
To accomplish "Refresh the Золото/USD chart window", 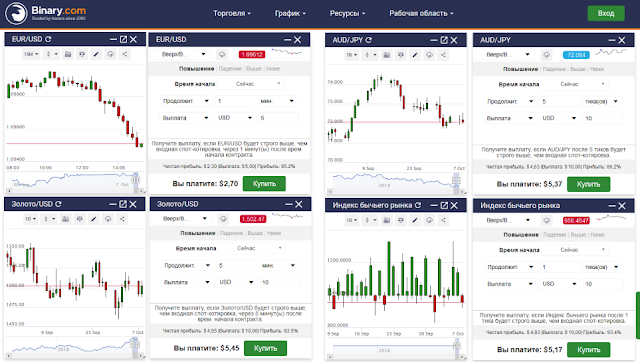I will (x=58, y=204).
